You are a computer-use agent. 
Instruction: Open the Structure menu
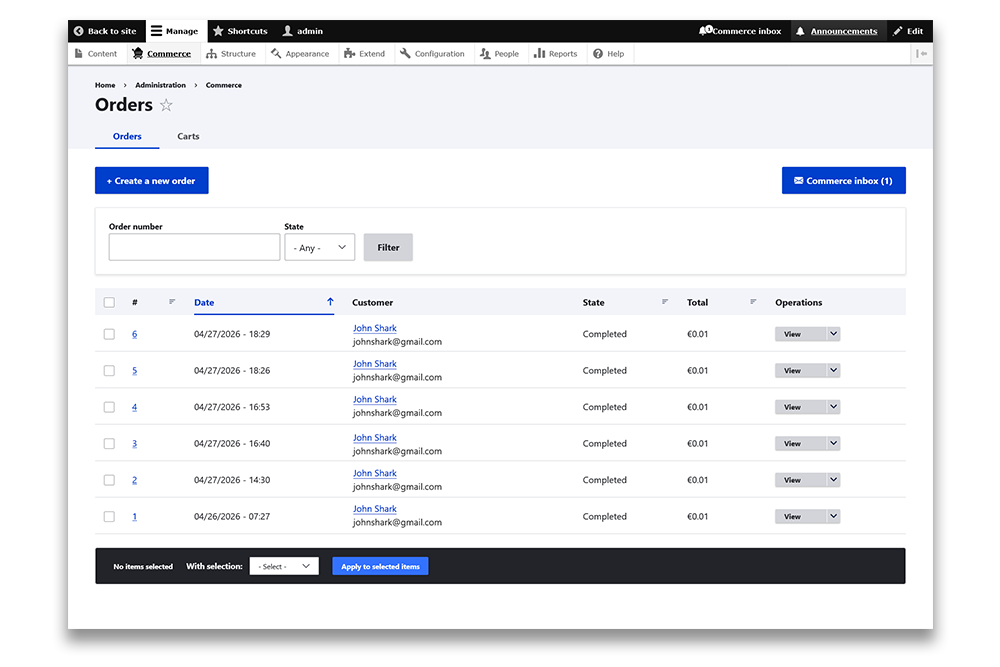[x=231, y=54]
